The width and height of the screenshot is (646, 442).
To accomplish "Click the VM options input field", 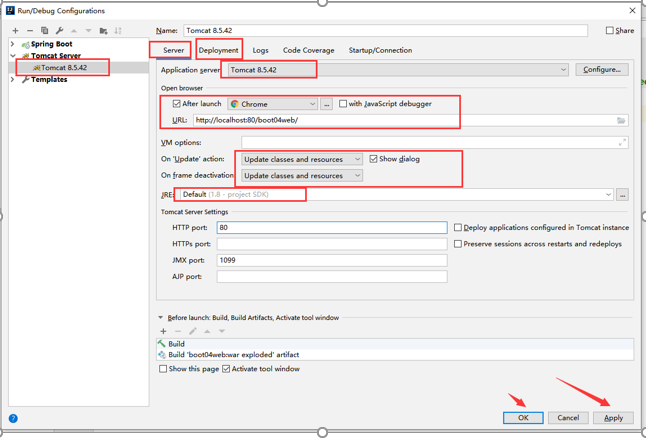I will 435,143.
